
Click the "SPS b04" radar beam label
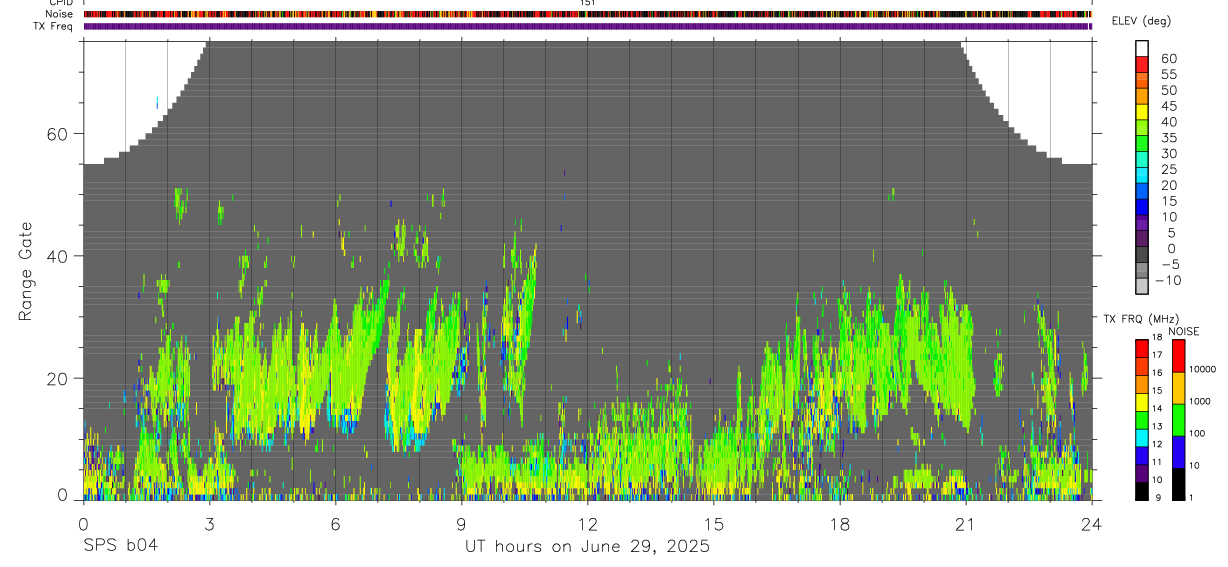[120, 546]
